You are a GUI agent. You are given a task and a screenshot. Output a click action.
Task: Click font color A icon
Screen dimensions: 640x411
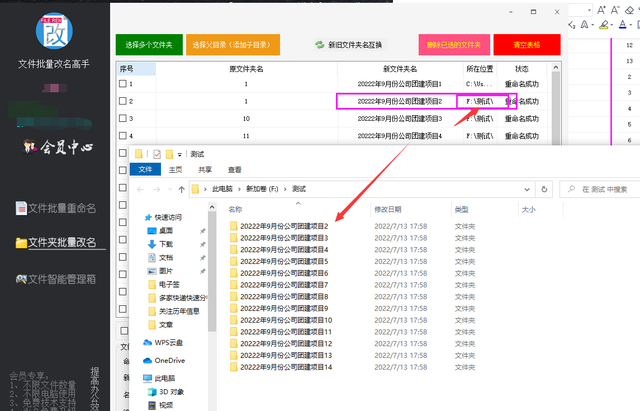click(x=622, y=25)
